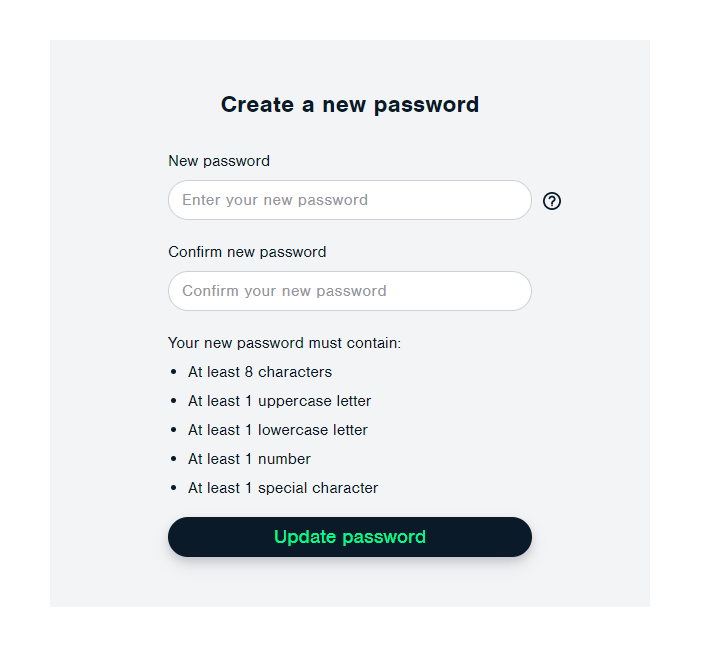
Task: Click the "At least 1 uppercase letter" requirement
Action: 279,401
